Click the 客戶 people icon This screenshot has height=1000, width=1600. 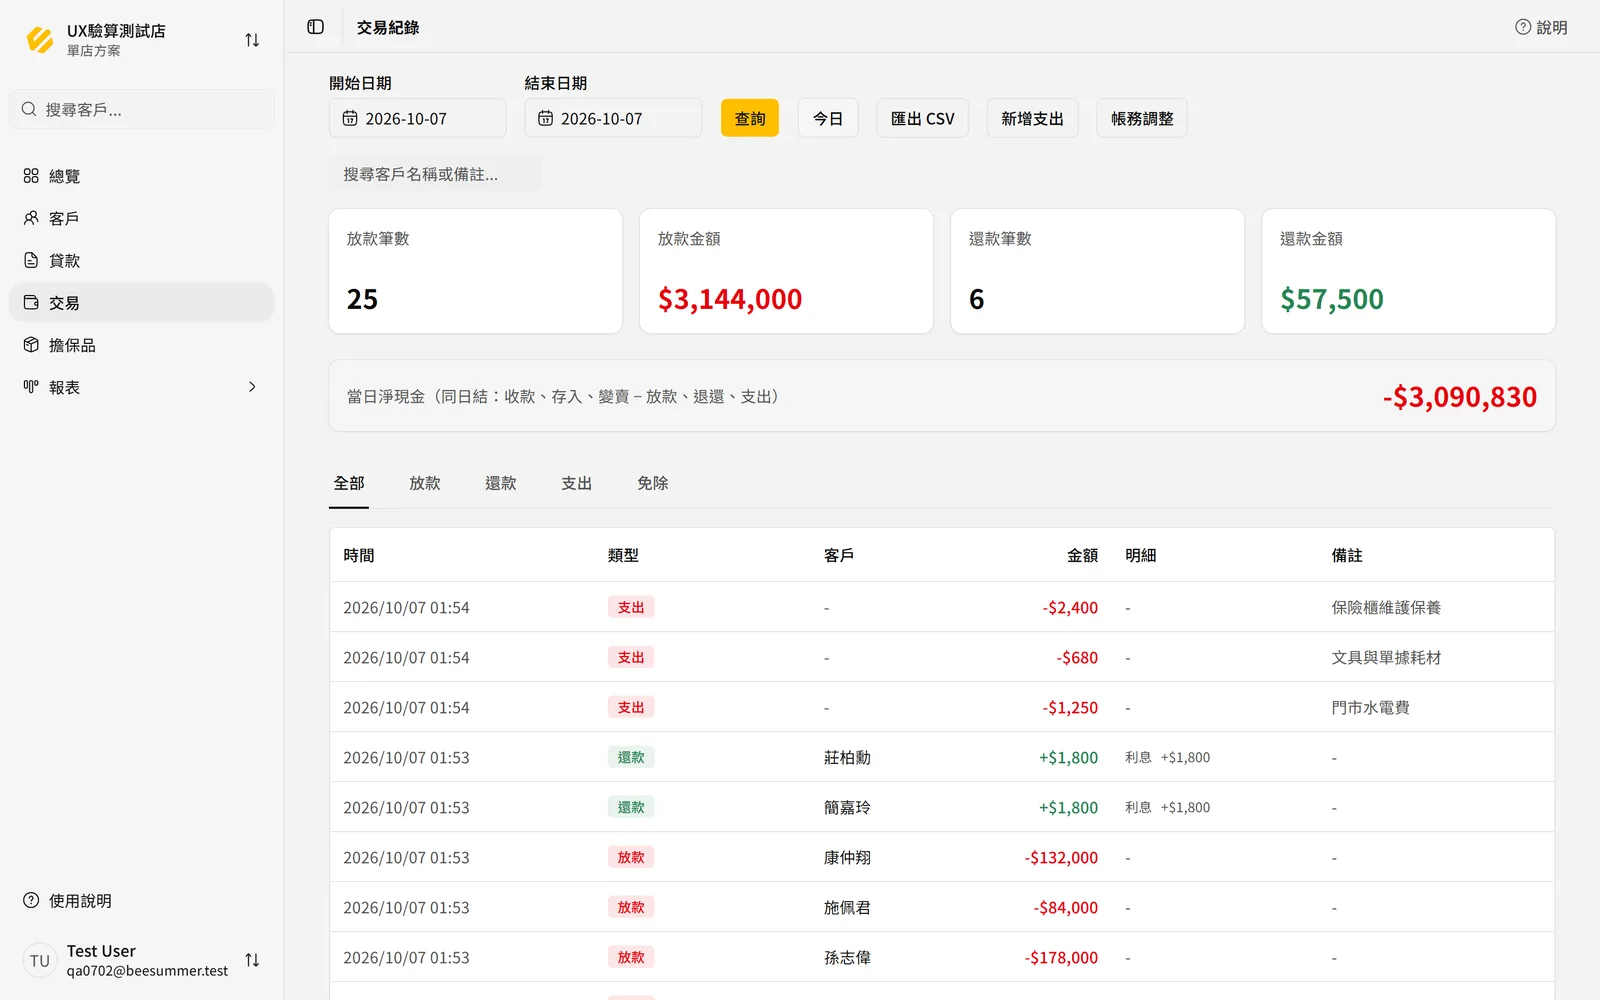[x=31, y=218]
